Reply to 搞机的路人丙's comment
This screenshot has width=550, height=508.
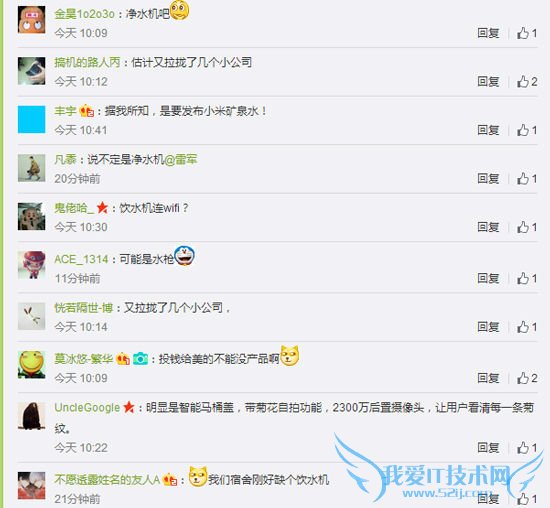coord(488,82)
